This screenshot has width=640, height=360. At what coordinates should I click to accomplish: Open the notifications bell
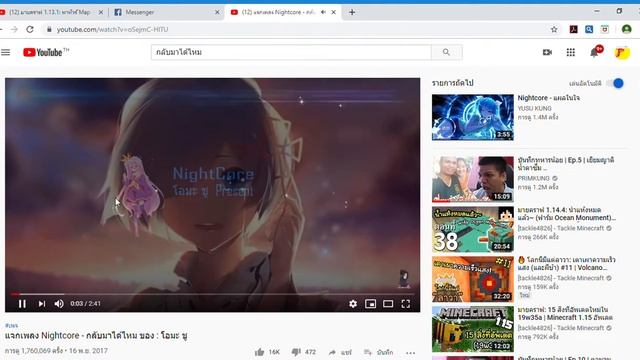(x=595, y=52)
